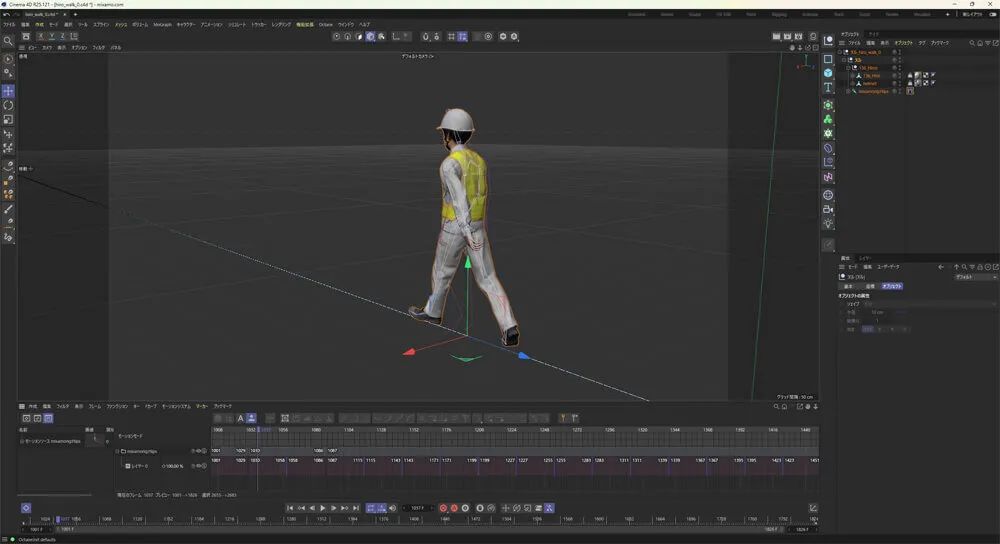Collapse the mixamorig:Hips track in timeline
This screenshot has height=544, width=1000.
coord(117,451)
